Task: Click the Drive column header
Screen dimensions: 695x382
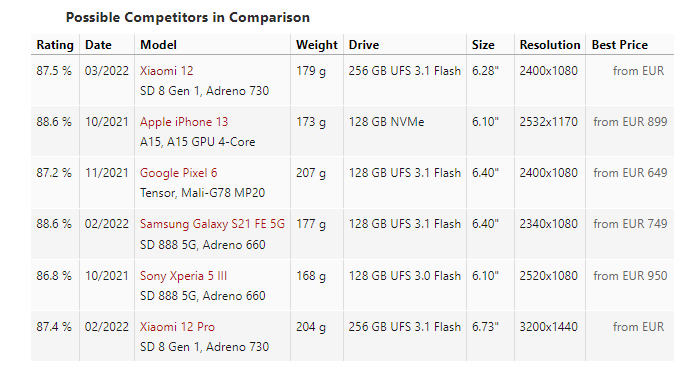Action: pos(364,45)
